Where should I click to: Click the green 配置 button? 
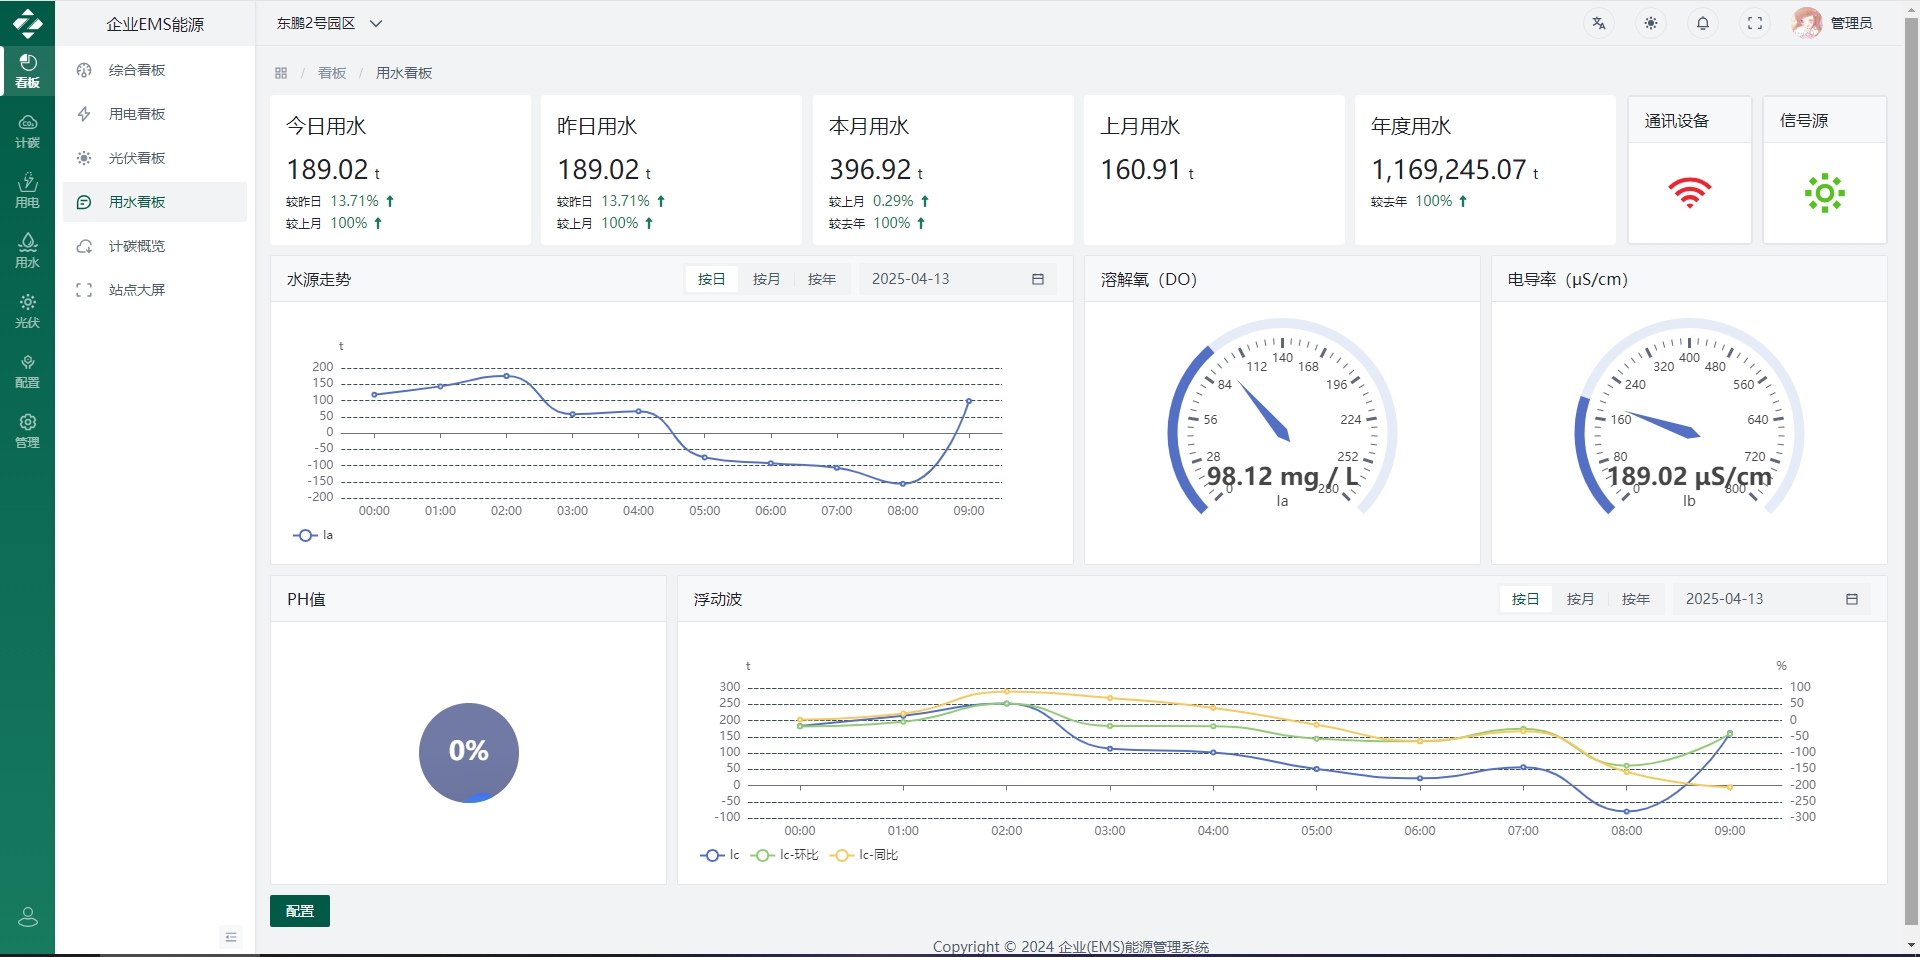(x=299, y=911)
